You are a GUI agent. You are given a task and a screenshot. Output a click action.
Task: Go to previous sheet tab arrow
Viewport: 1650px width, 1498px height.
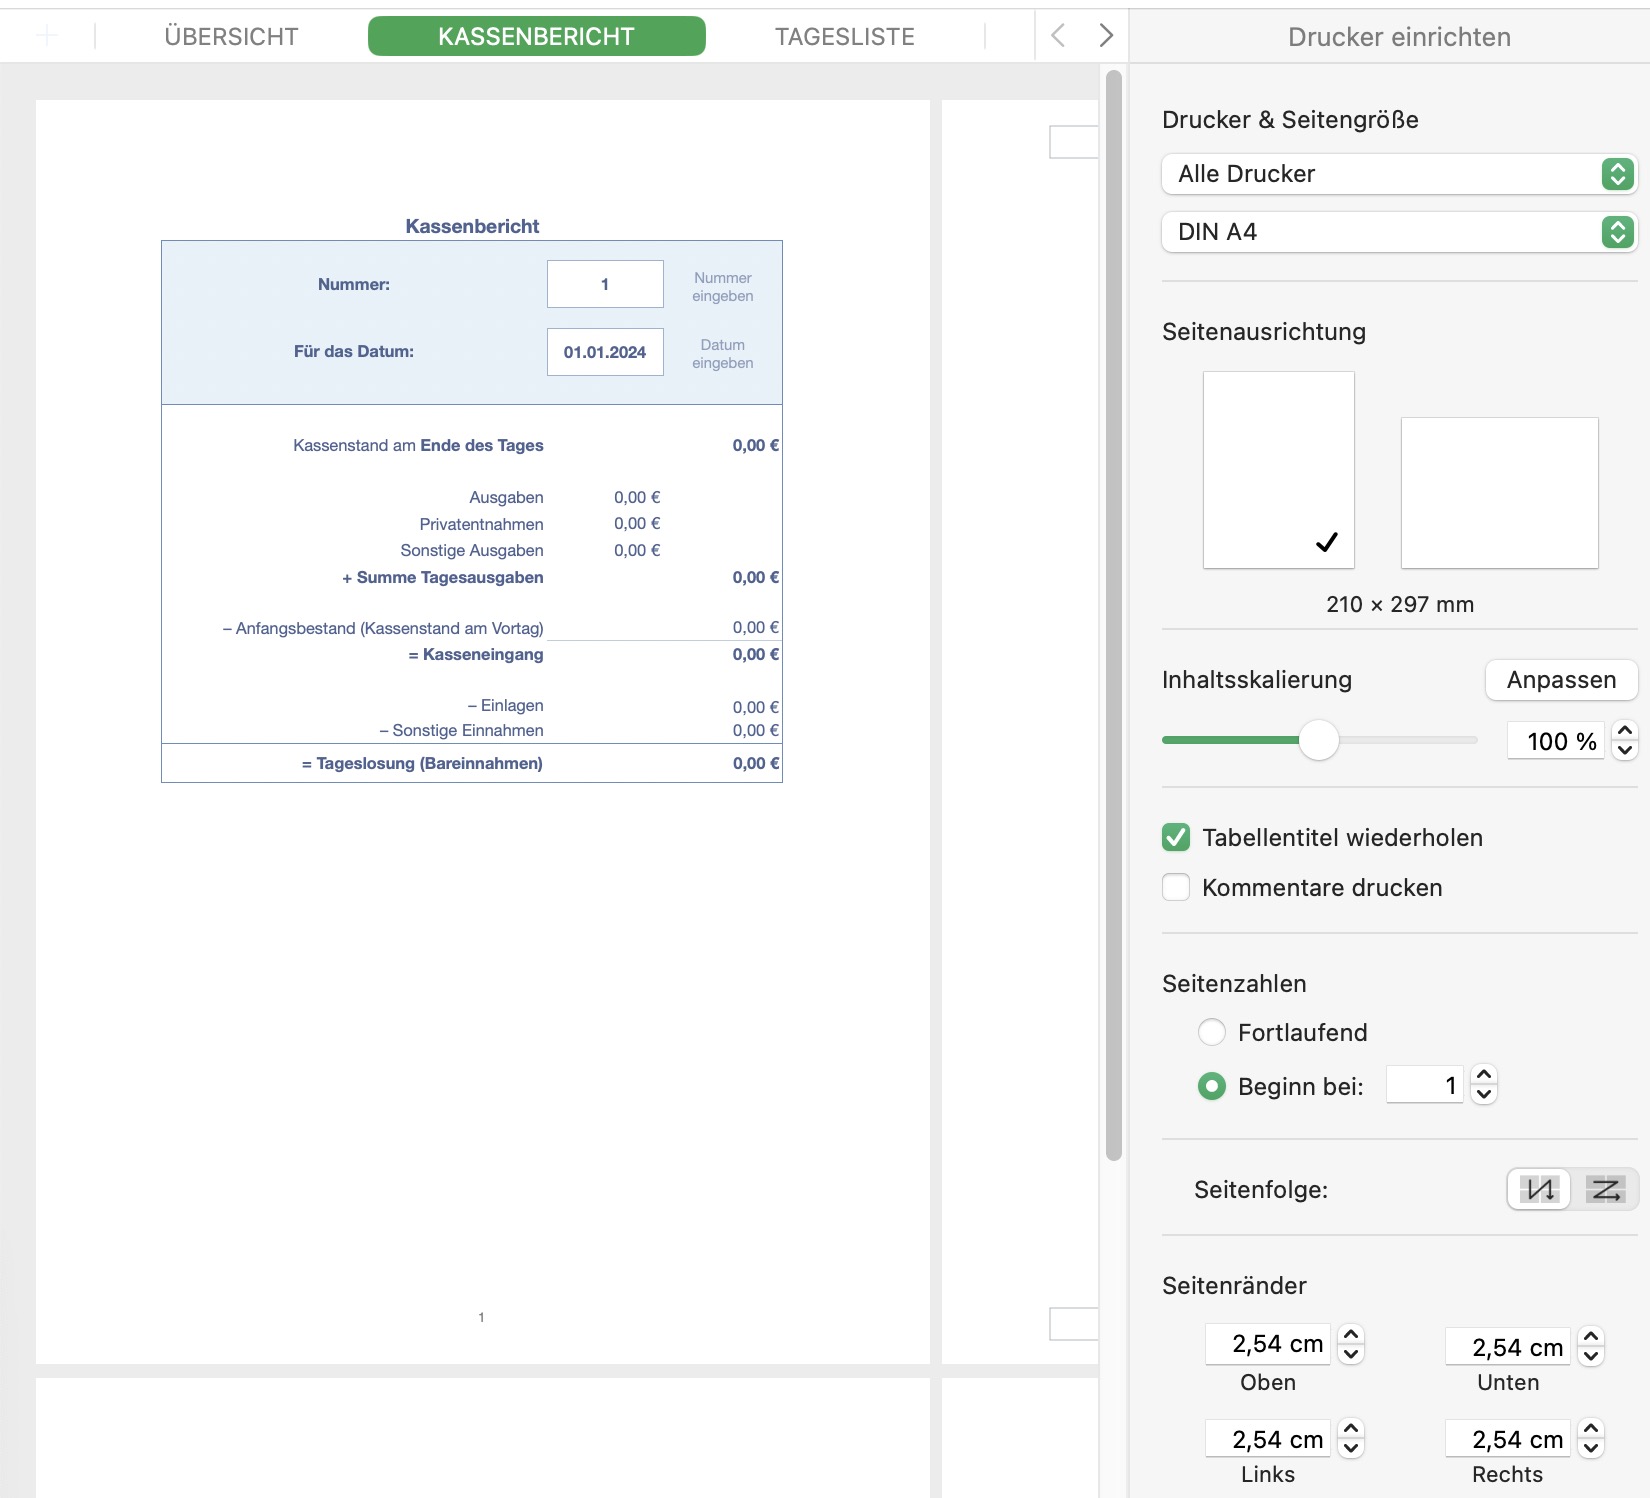click(x=1058, y=36)
